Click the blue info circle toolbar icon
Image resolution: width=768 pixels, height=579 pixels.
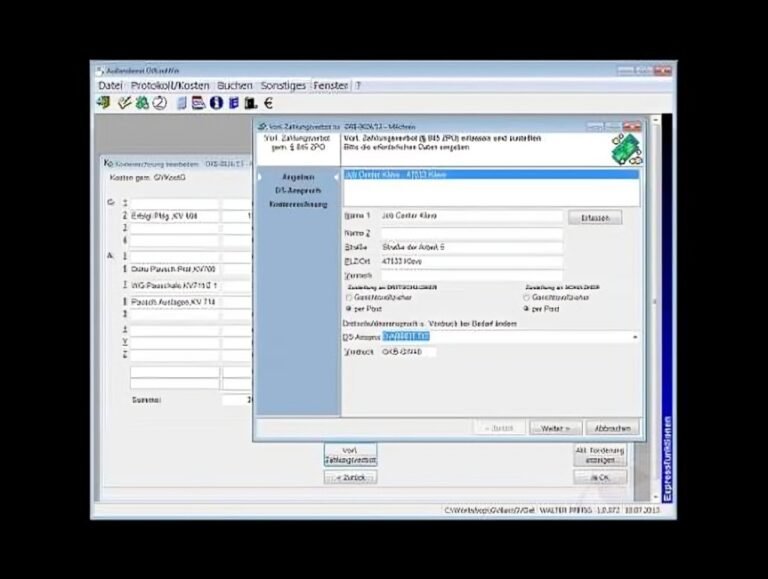click(x=216, y=103)
